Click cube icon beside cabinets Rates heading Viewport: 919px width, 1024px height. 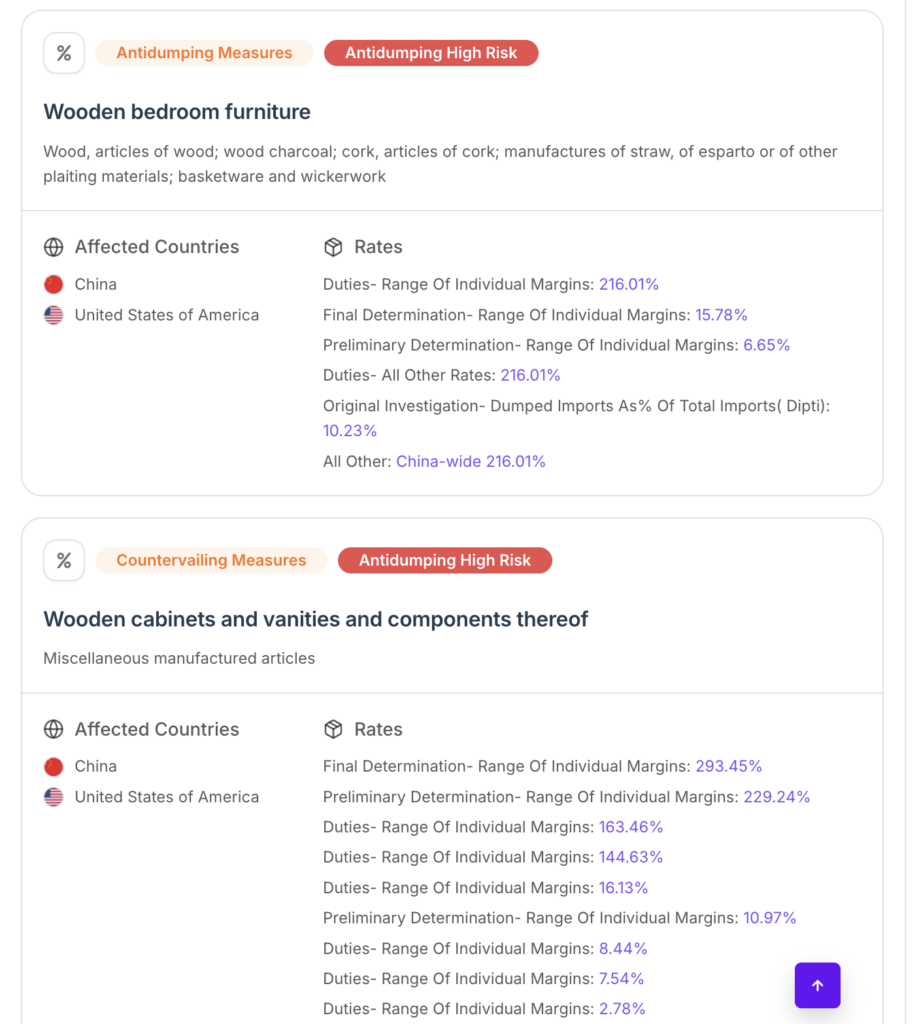pyautogui.click(x=333, y=729)
